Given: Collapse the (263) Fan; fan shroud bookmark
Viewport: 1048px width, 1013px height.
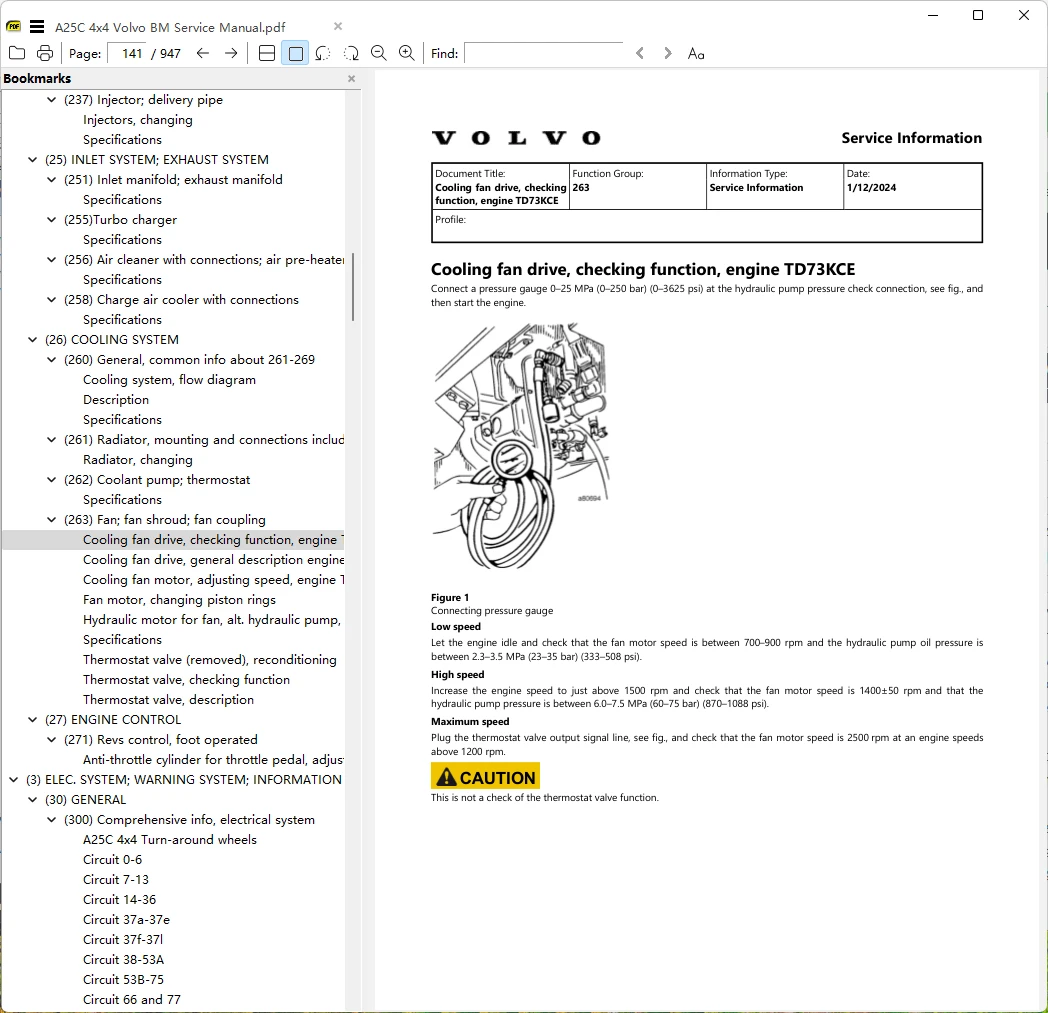Looking at the screenshot, I should (x=51, y=519).
